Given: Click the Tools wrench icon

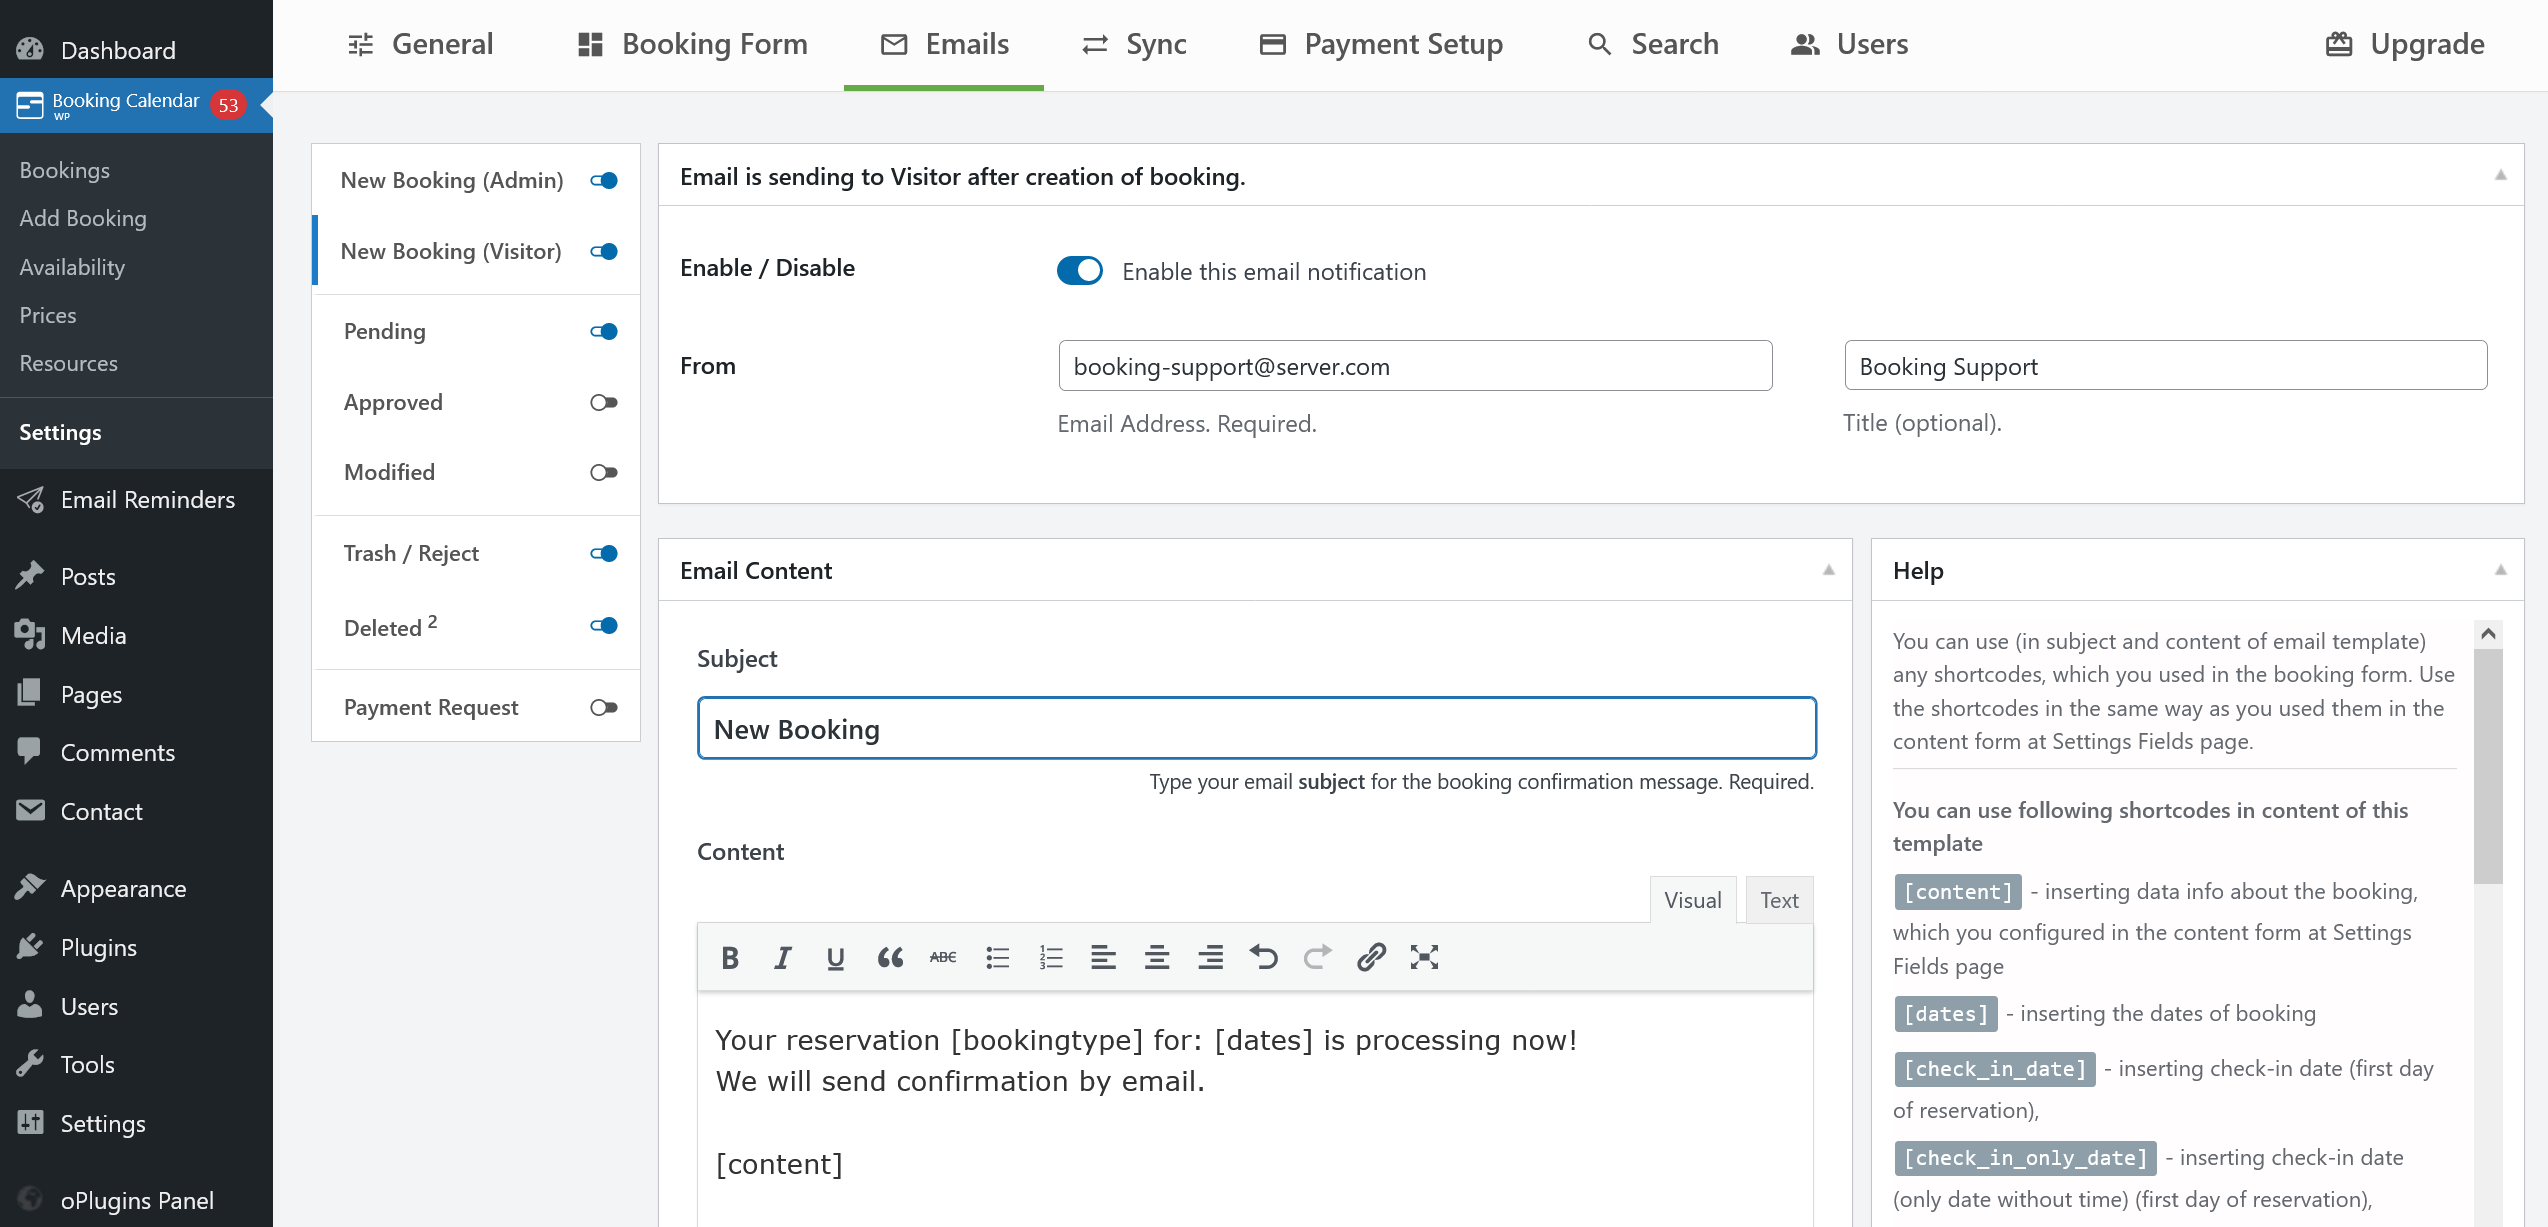Looking at the screenshot, I should click(30, 1063).
